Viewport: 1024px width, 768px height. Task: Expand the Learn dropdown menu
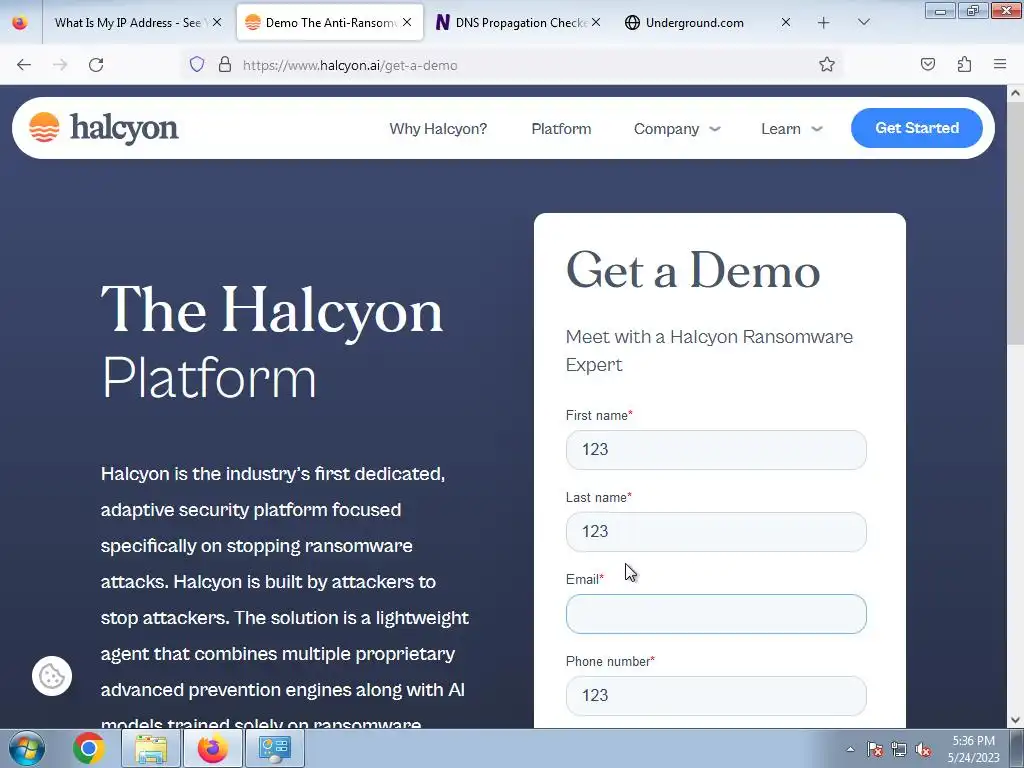pos(791,129)
